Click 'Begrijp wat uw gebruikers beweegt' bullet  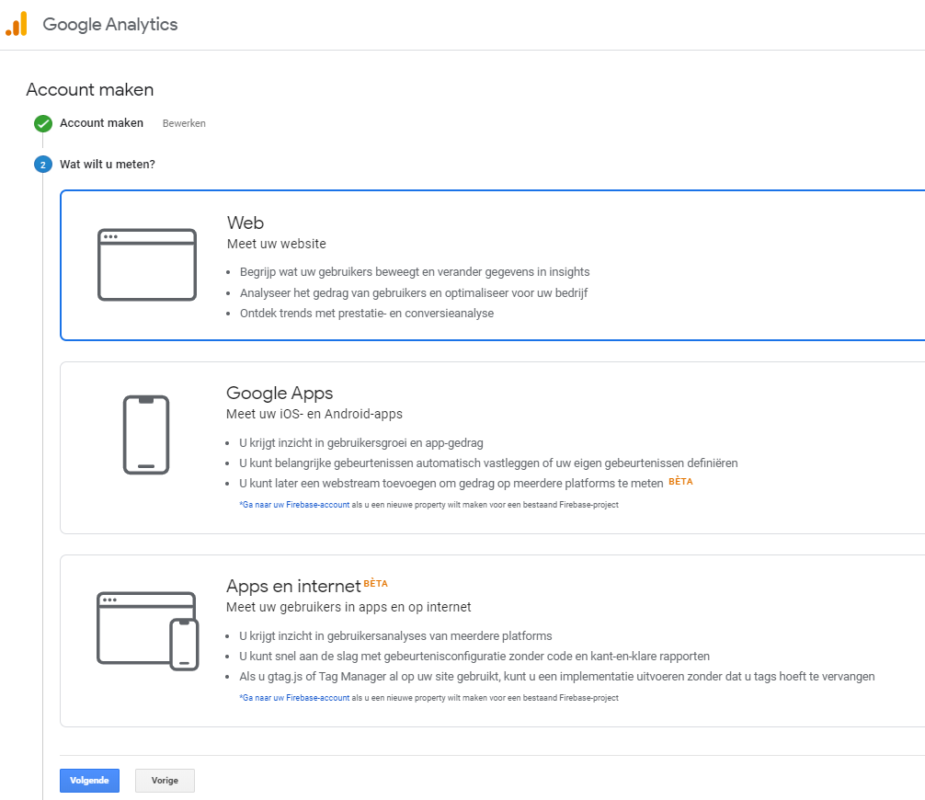(415, 272)
